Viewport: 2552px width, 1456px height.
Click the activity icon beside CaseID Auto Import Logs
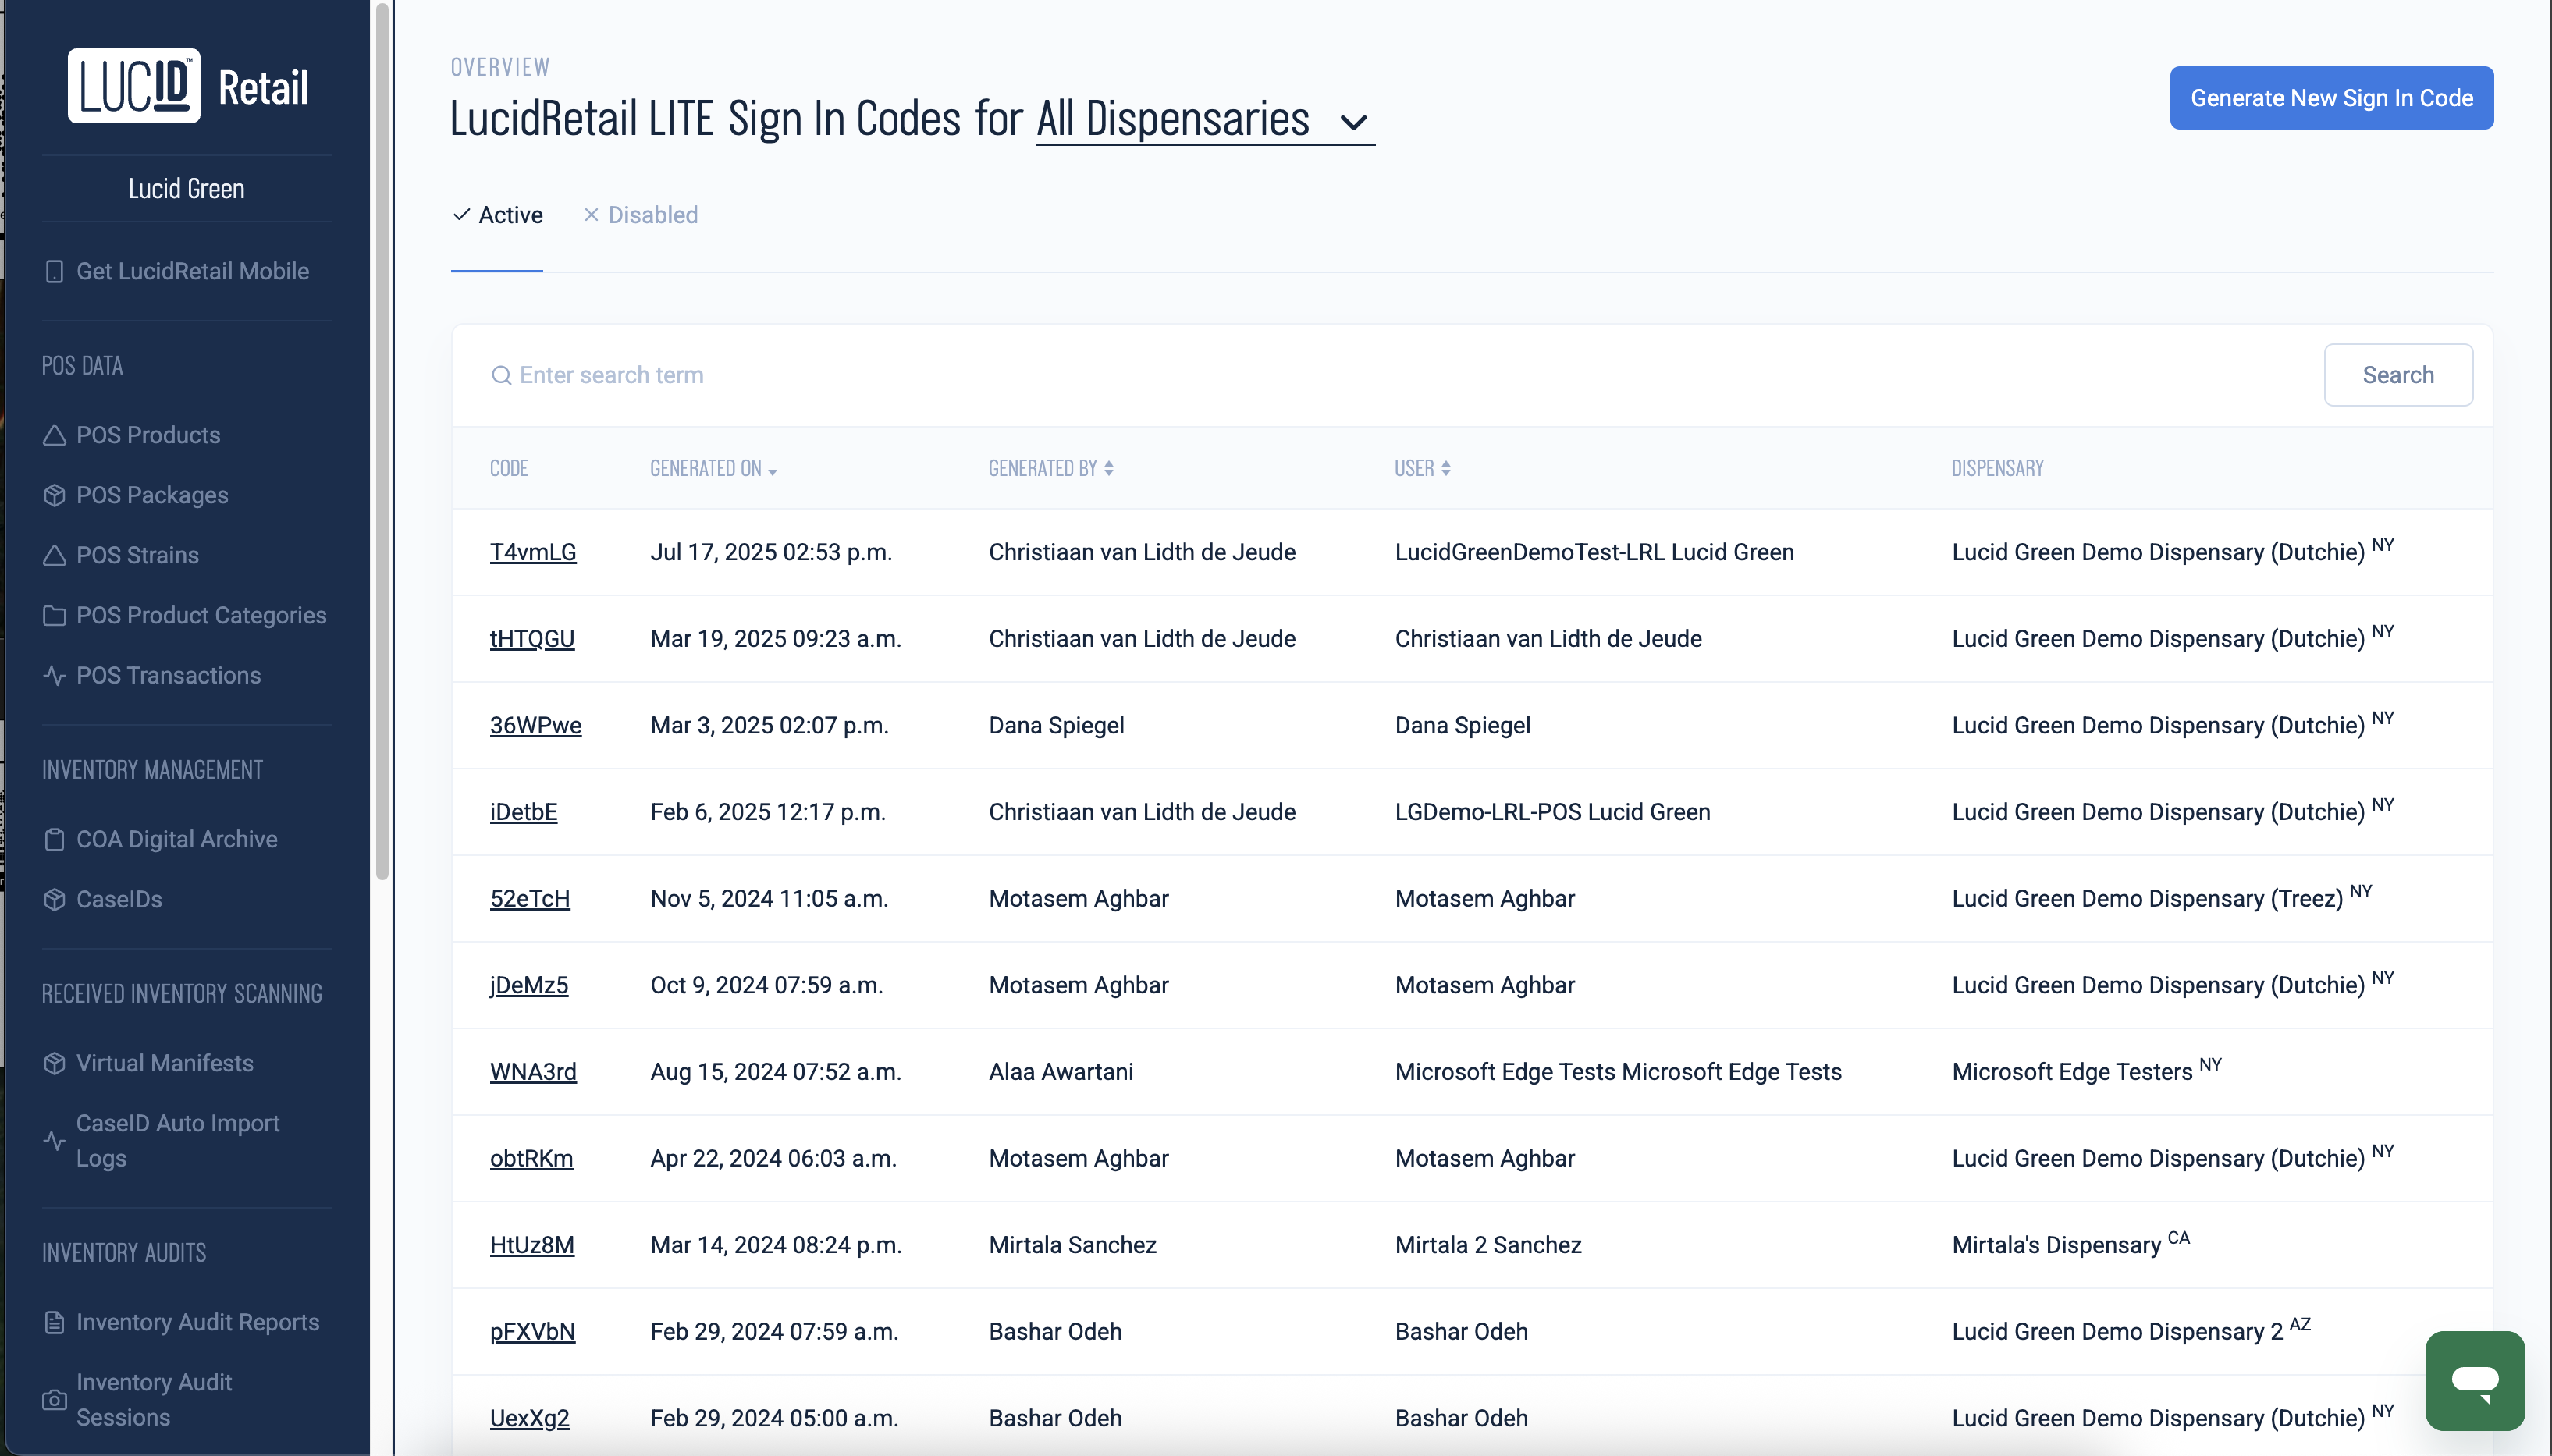[54, 1141]
